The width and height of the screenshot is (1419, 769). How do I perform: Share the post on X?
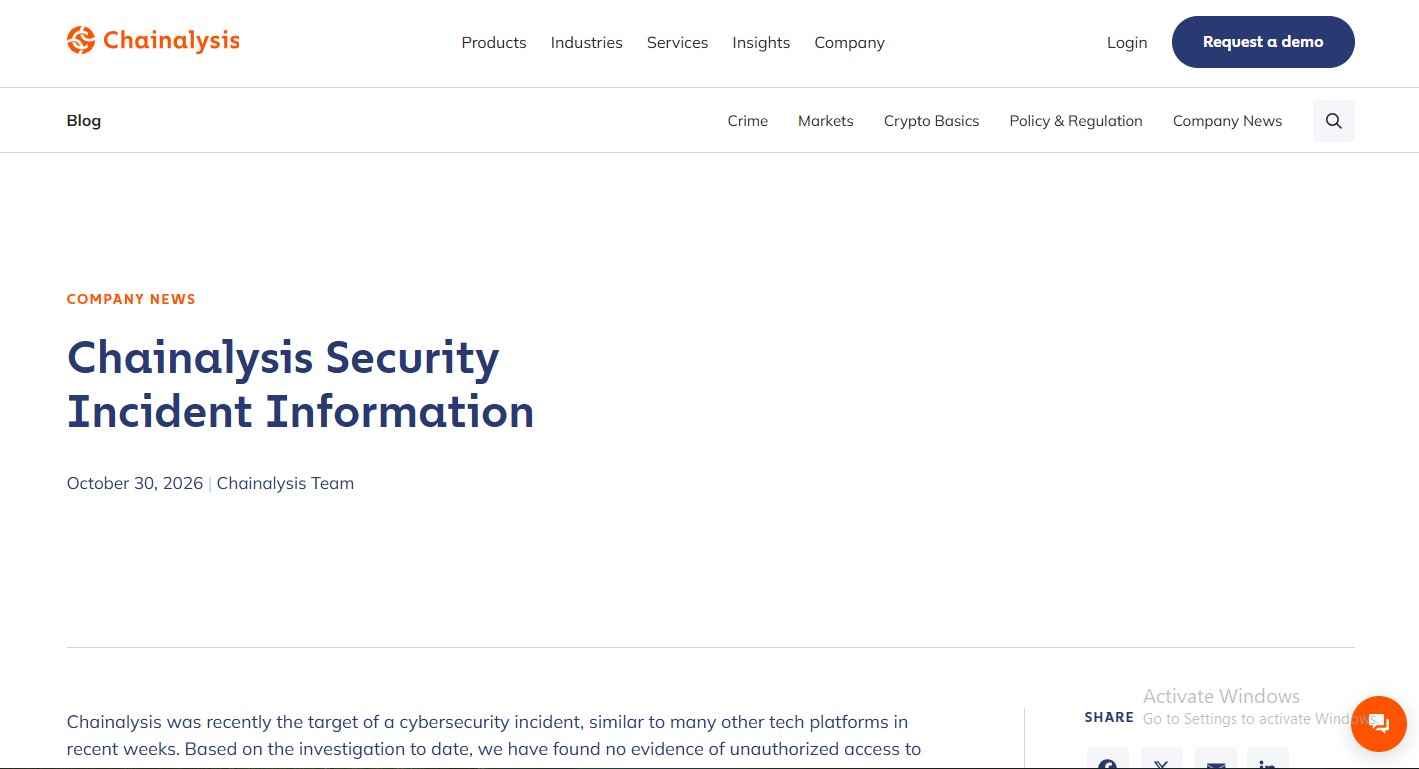tap(1161, 759)
